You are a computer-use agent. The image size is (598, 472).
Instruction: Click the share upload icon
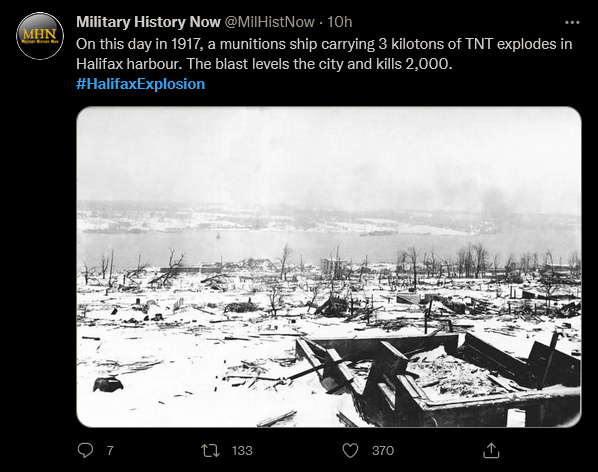(491, 450)
